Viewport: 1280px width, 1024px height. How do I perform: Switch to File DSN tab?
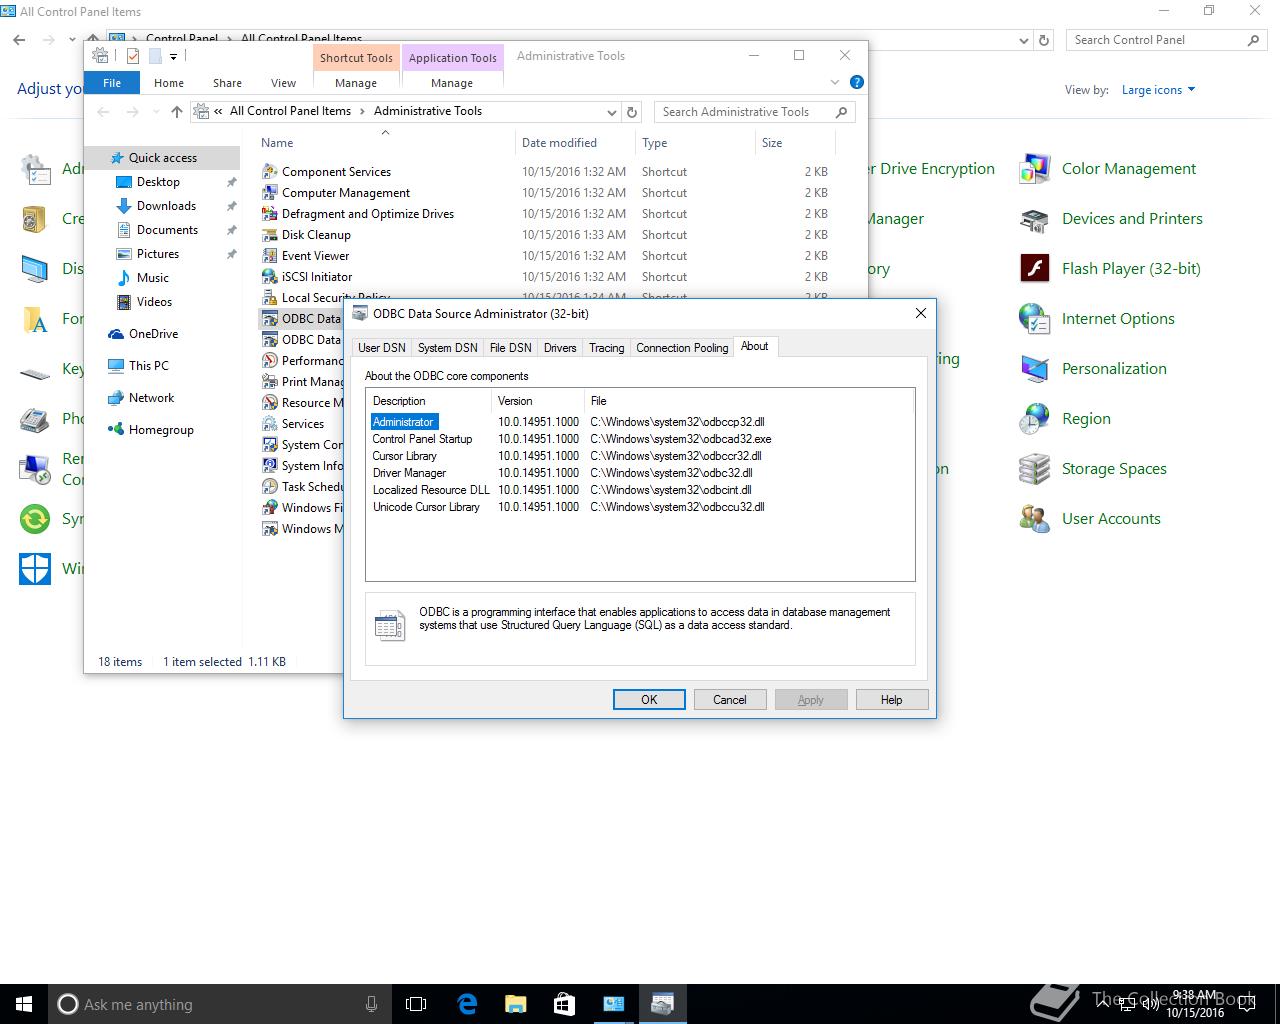tap(510, 348)
